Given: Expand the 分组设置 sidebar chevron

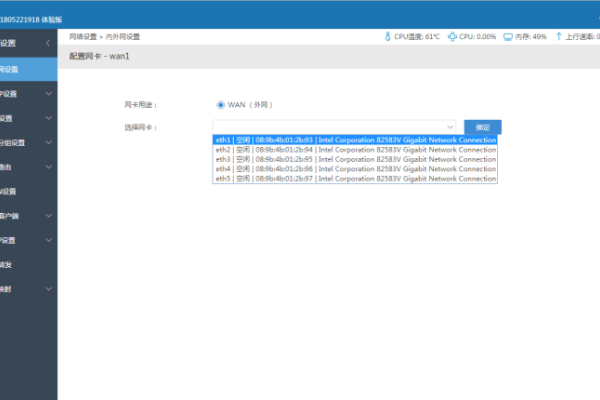Looking at the screenshot, I should (x=49, y=142).
